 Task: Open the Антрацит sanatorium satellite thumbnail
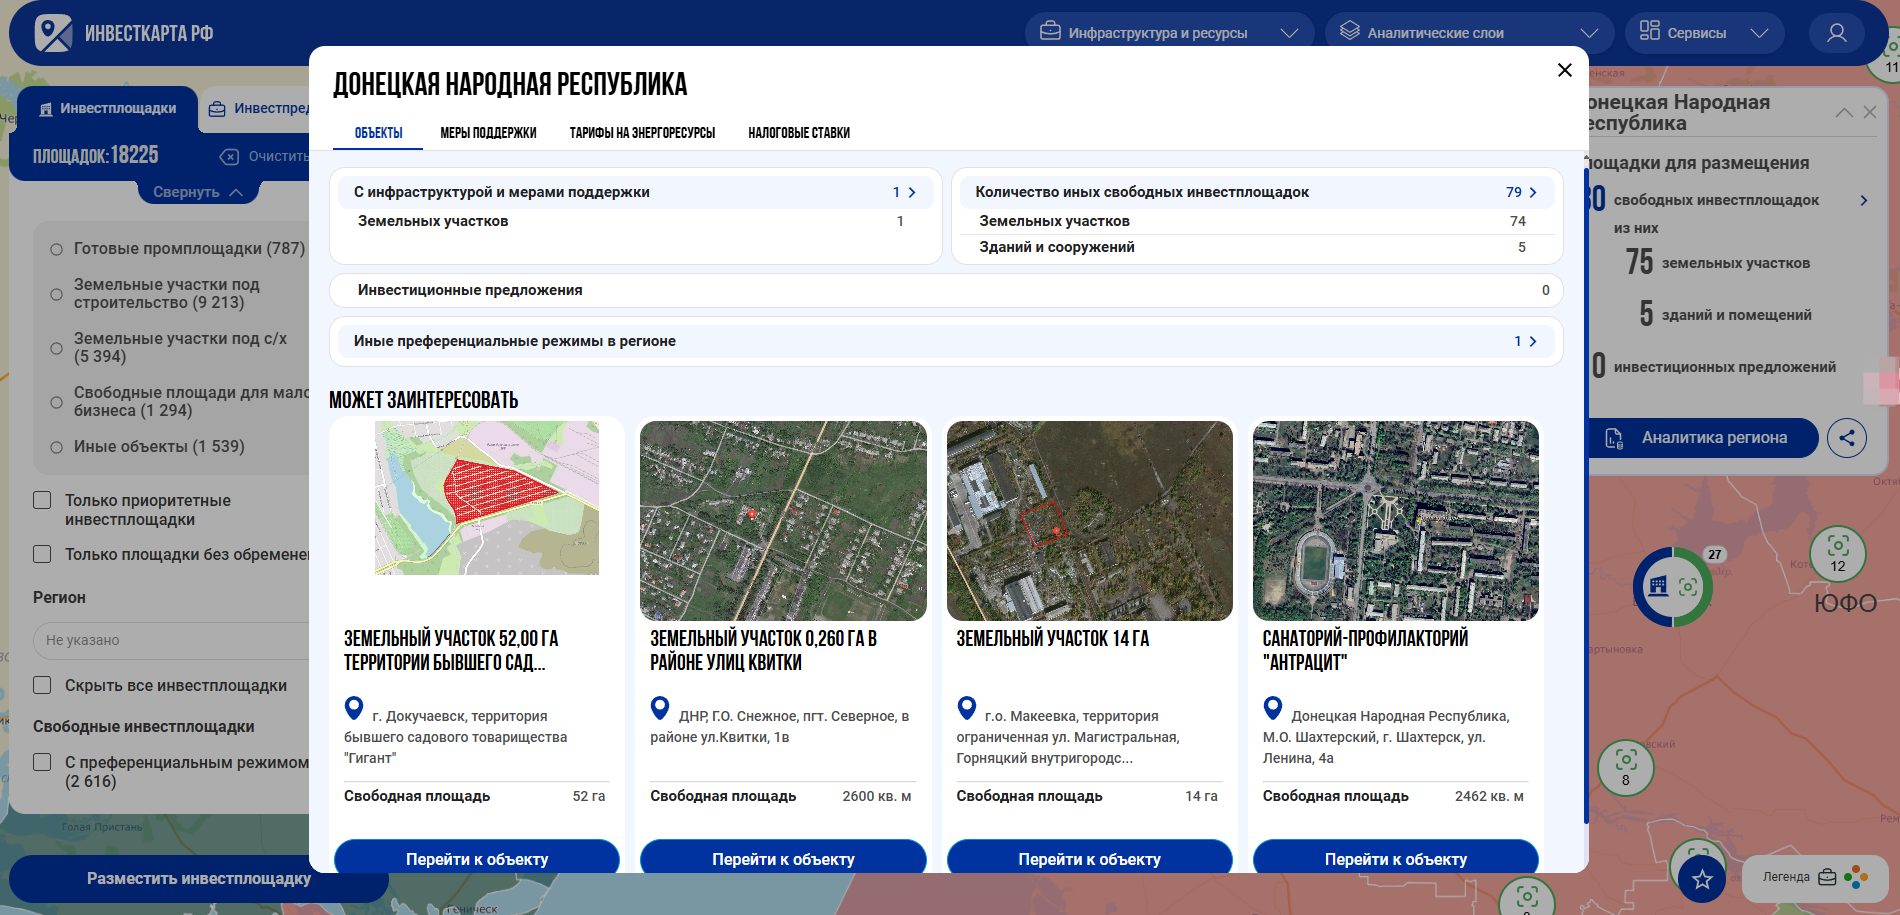(x=1396, y=520)
